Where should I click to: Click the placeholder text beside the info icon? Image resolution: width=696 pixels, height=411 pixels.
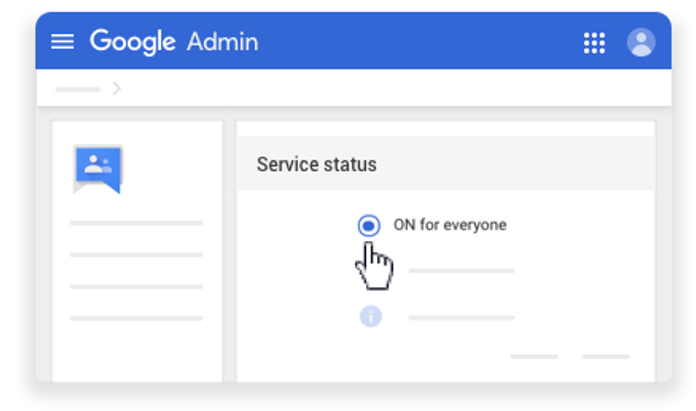[461, 318]
